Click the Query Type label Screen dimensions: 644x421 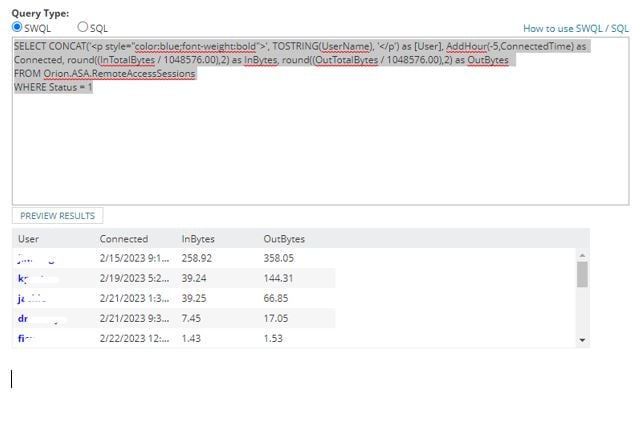point(40,13)
